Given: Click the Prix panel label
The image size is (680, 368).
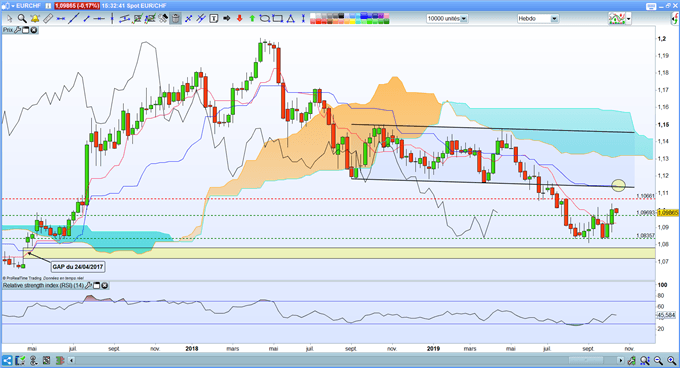Looking at the screenshot, I should [8, 30].
